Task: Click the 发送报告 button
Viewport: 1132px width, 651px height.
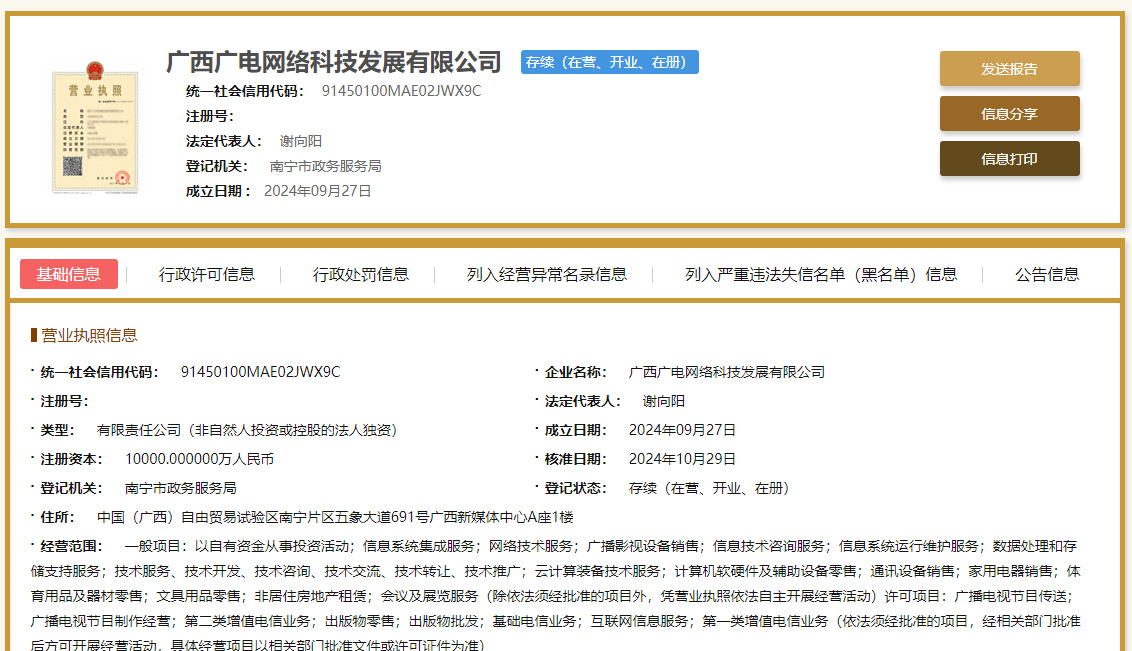Action: point(1009,69)
